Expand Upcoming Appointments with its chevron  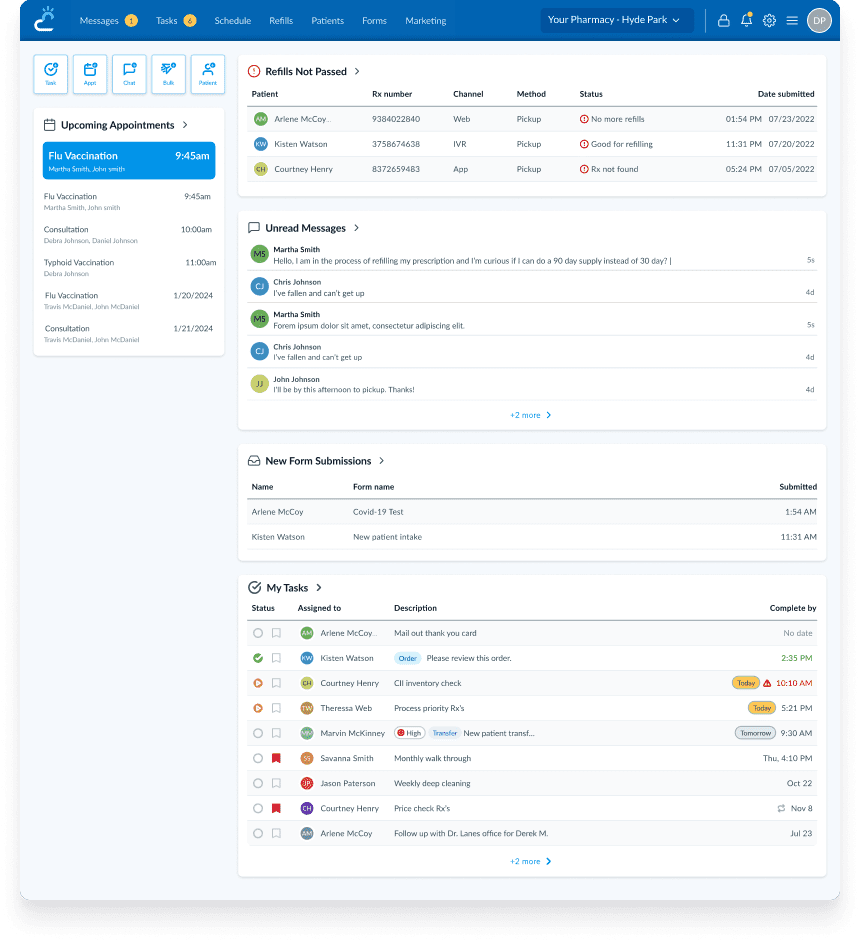(185, 125)
